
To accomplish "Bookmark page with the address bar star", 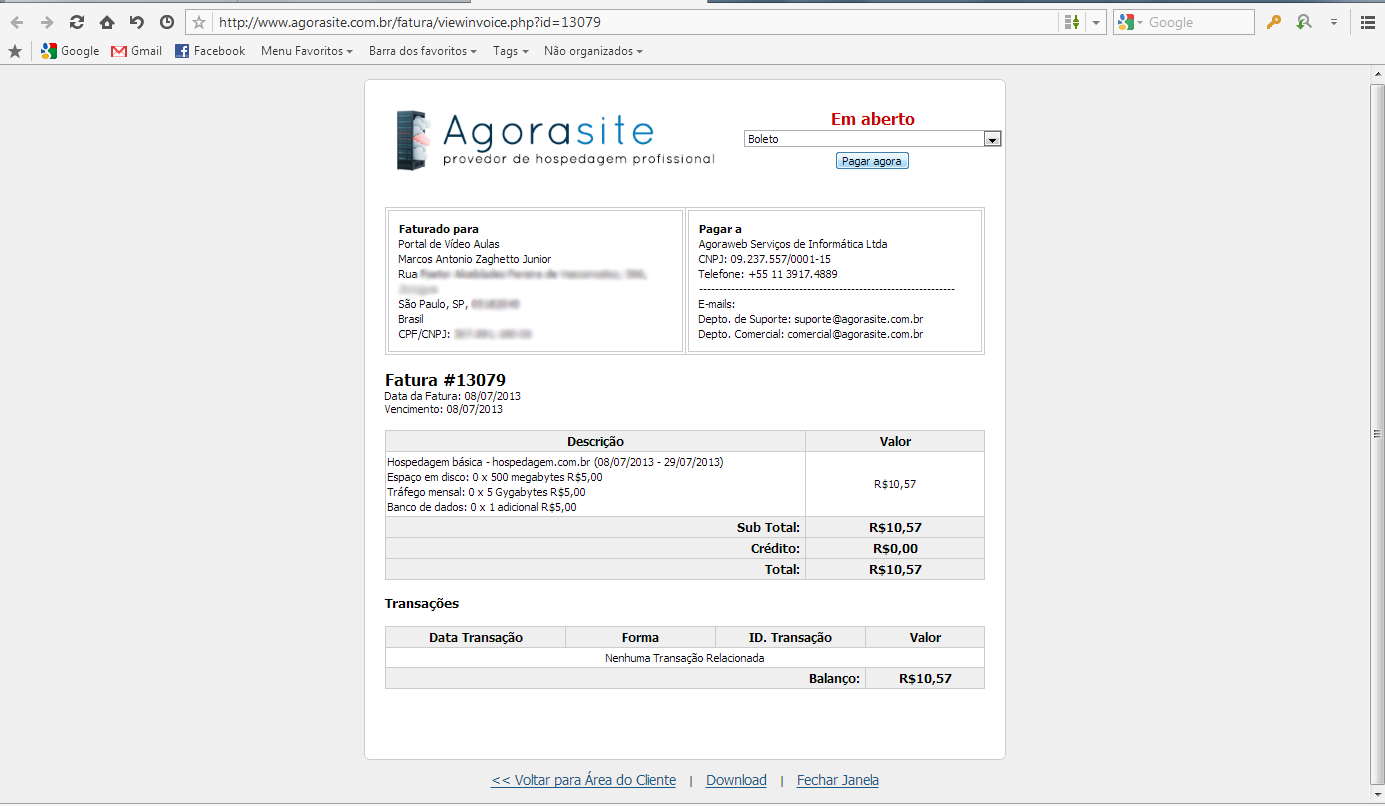I will point(199,22).
